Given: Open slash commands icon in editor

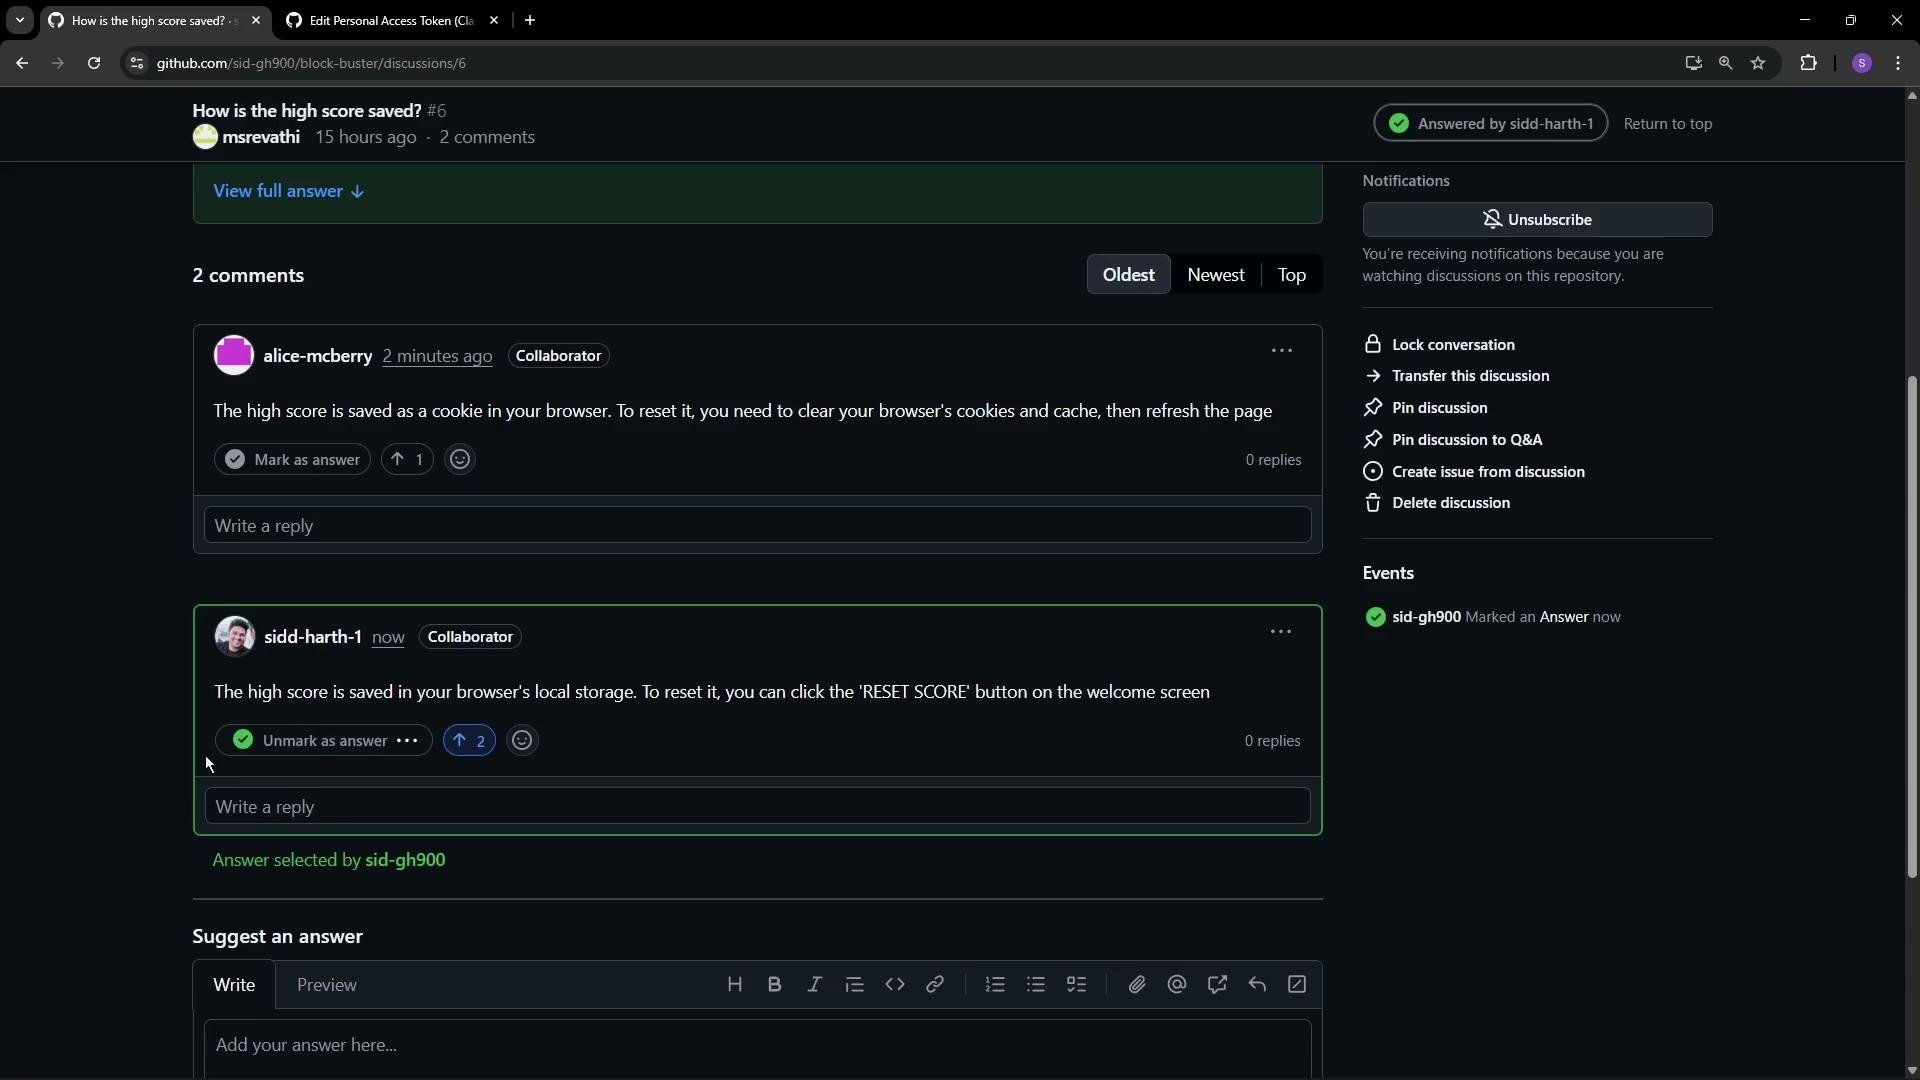Looking at the screenshot, I should 1297,985.
